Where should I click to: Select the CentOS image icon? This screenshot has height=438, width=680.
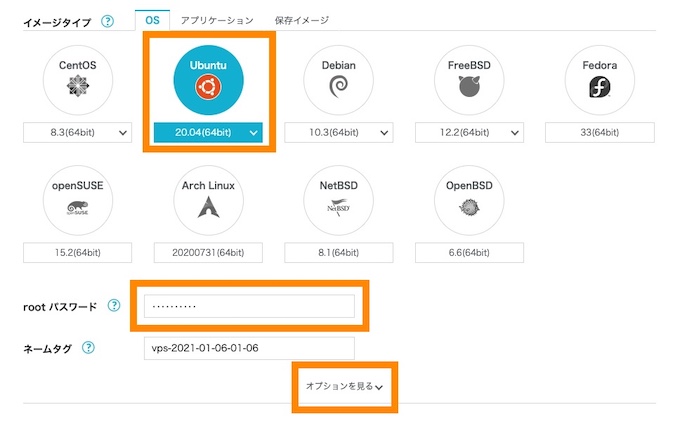(x=78, y=80)
